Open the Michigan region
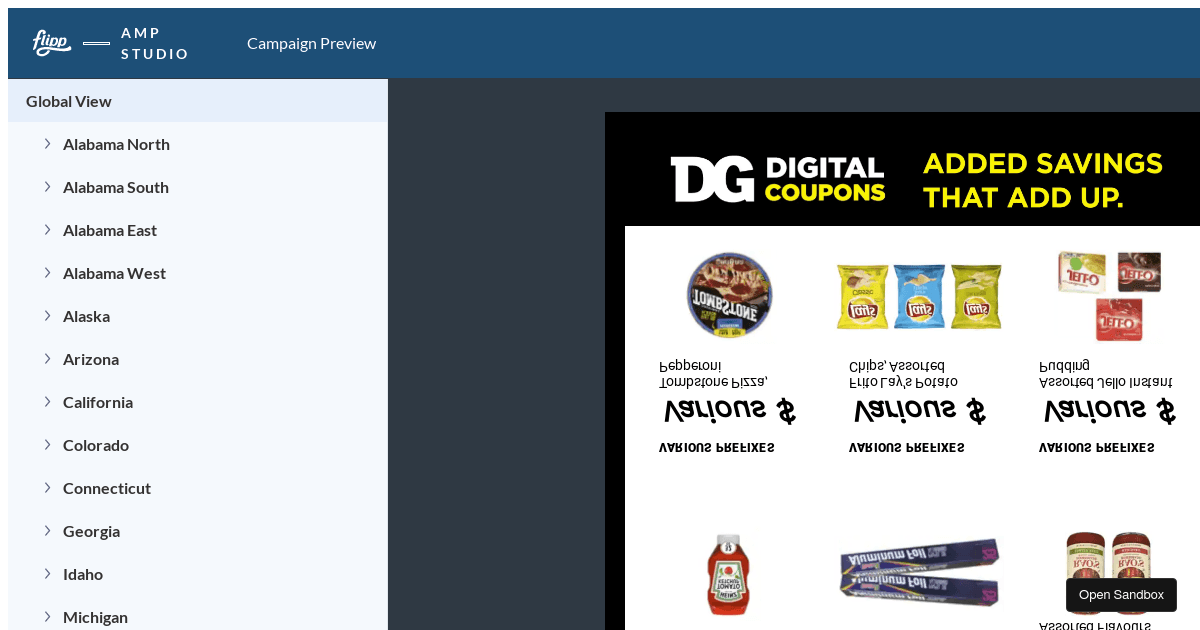The image size is (1200, 630). [95, 617]
